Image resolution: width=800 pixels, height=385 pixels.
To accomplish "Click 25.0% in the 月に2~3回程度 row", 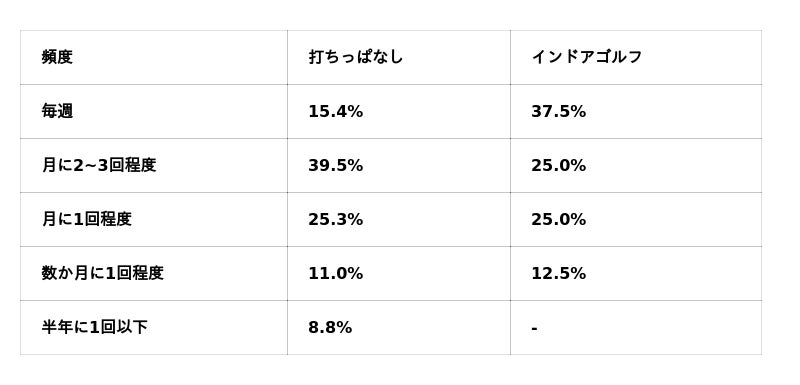I will pyautogui.click(x=559, y=165).
